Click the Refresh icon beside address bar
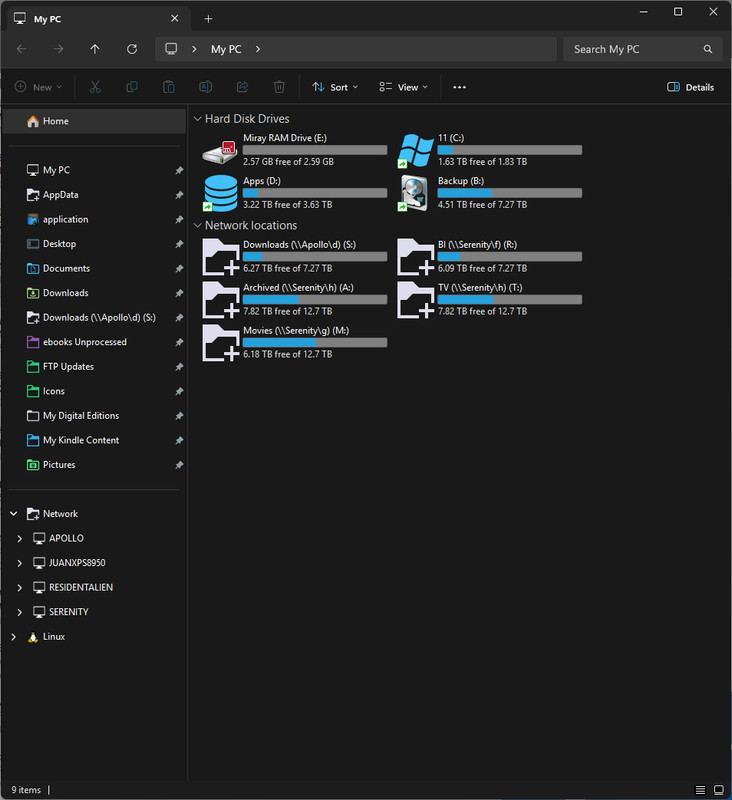 132,49
